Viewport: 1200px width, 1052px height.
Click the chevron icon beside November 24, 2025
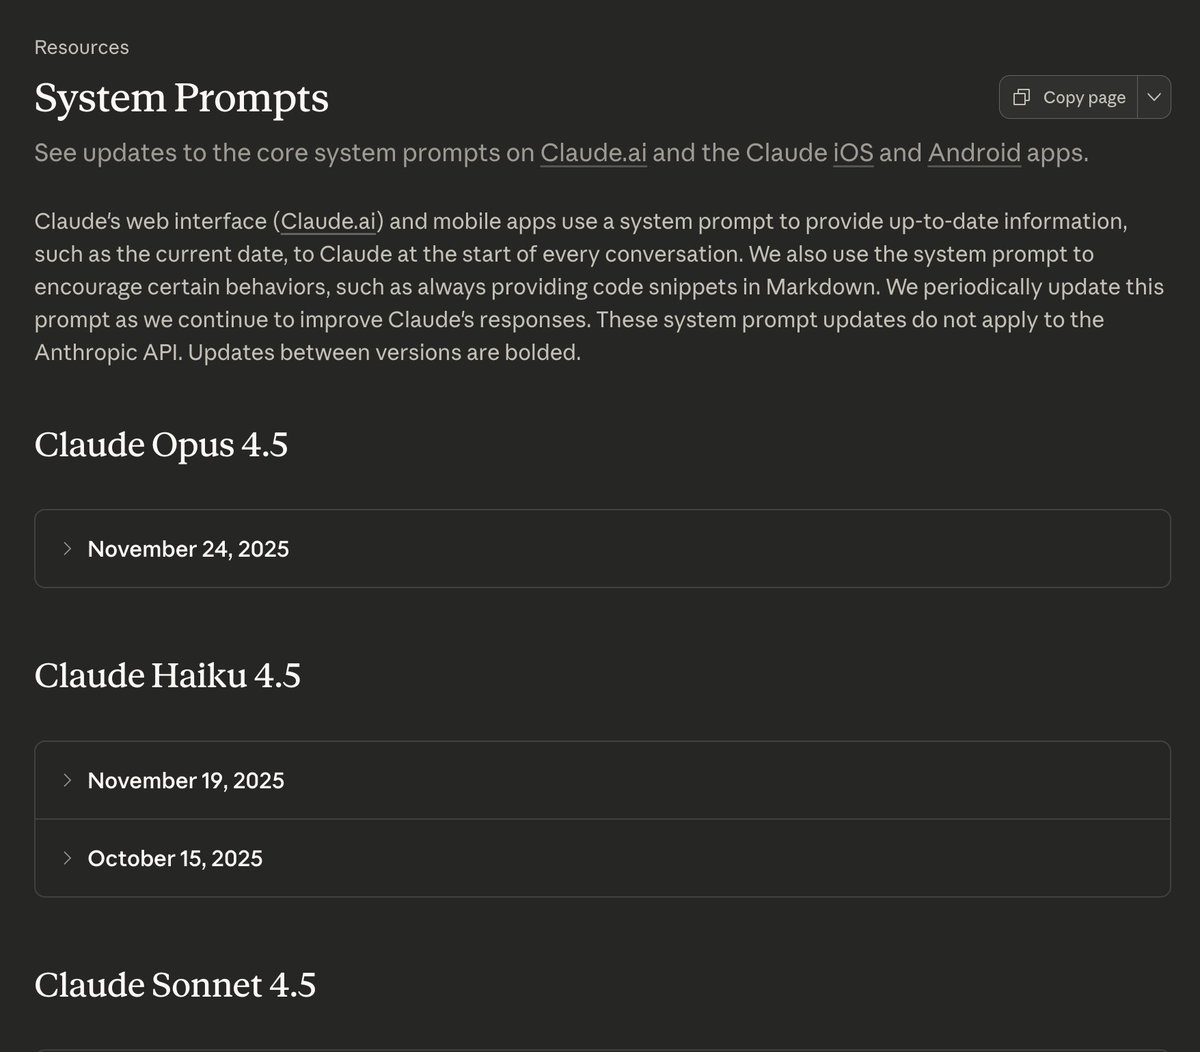pos(67,549)
